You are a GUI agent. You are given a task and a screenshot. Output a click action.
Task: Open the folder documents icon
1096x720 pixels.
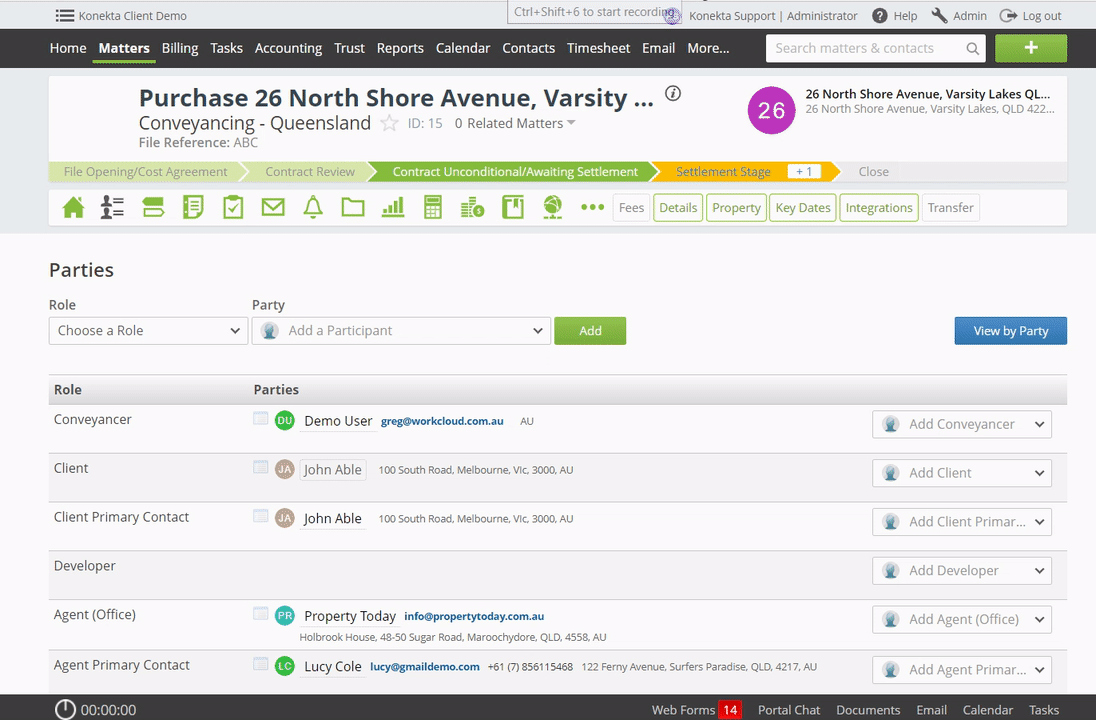tap(353, 207)
